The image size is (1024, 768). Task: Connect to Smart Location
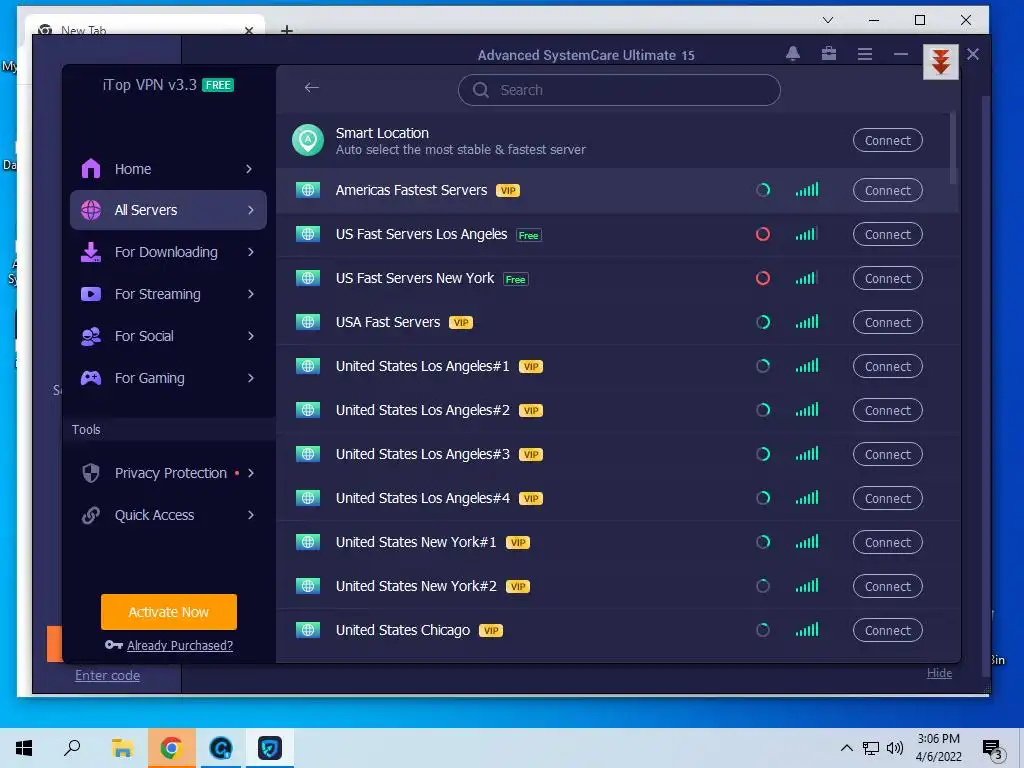pyautogui.click(x=888, y=140)
